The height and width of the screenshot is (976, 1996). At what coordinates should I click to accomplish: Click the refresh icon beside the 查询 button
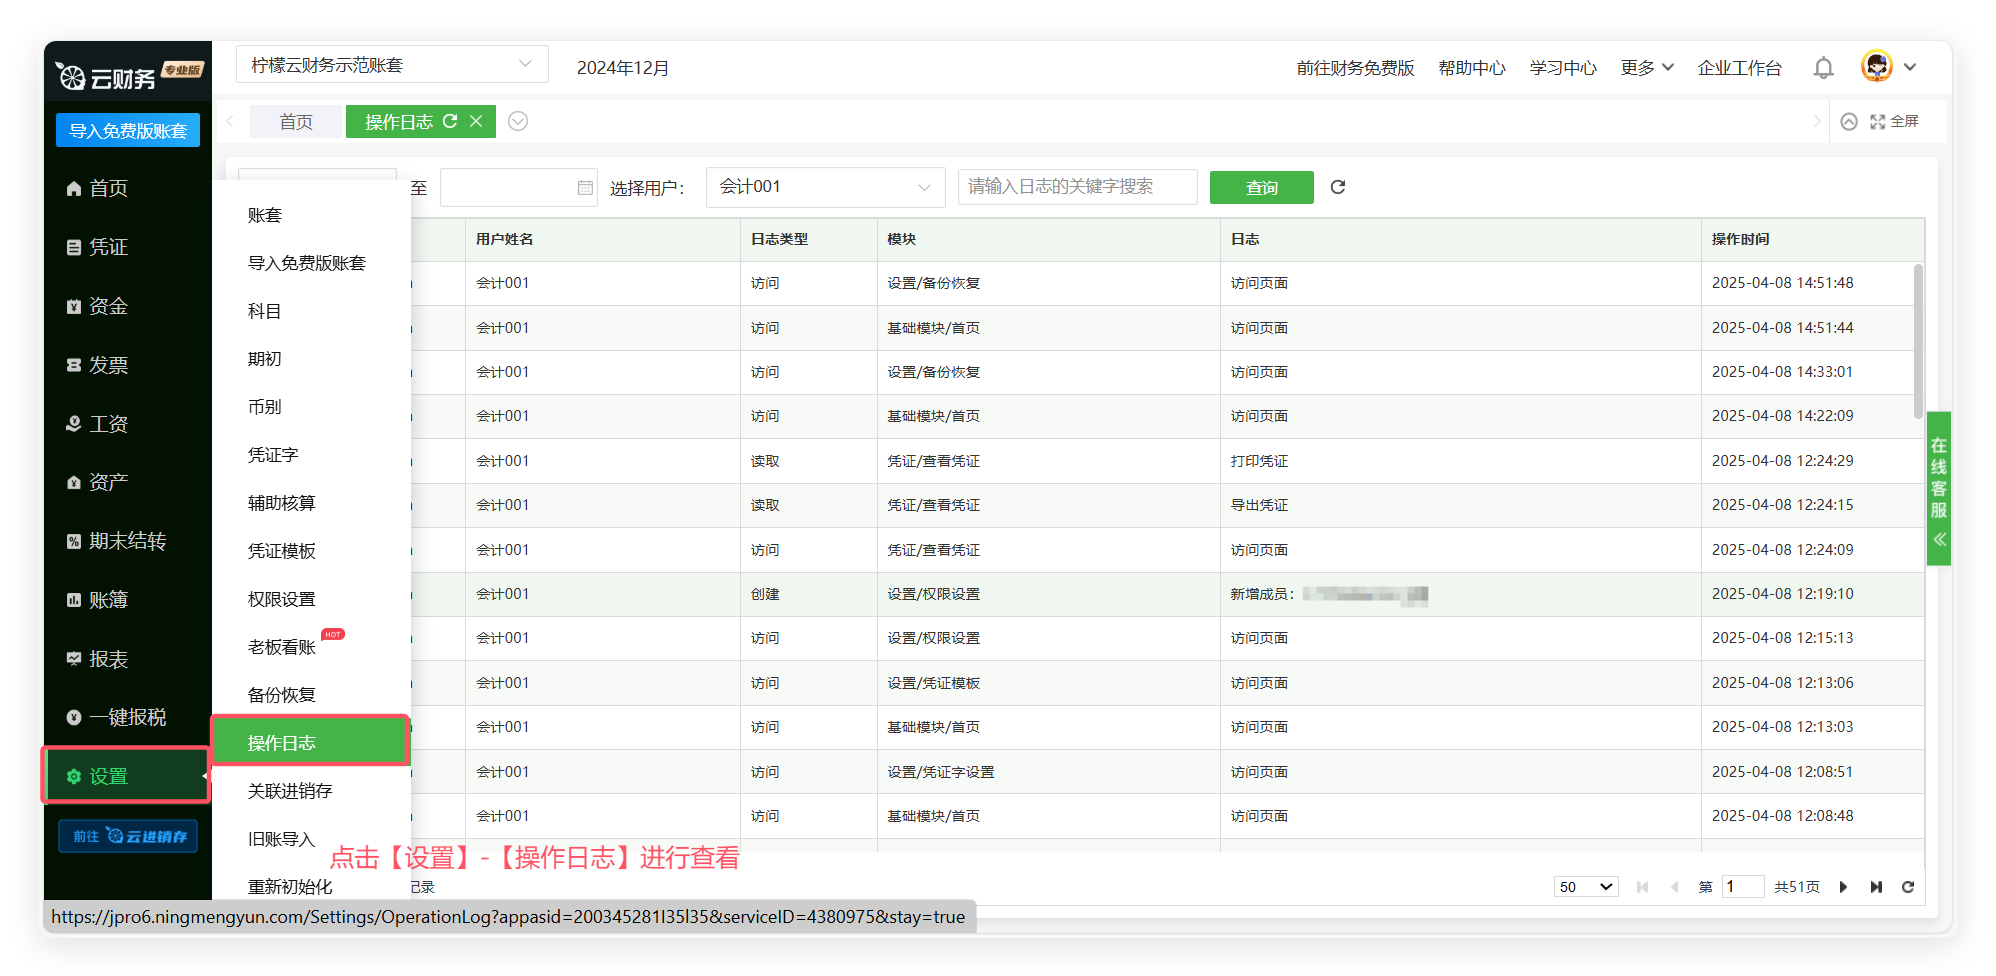[1338, 187]
